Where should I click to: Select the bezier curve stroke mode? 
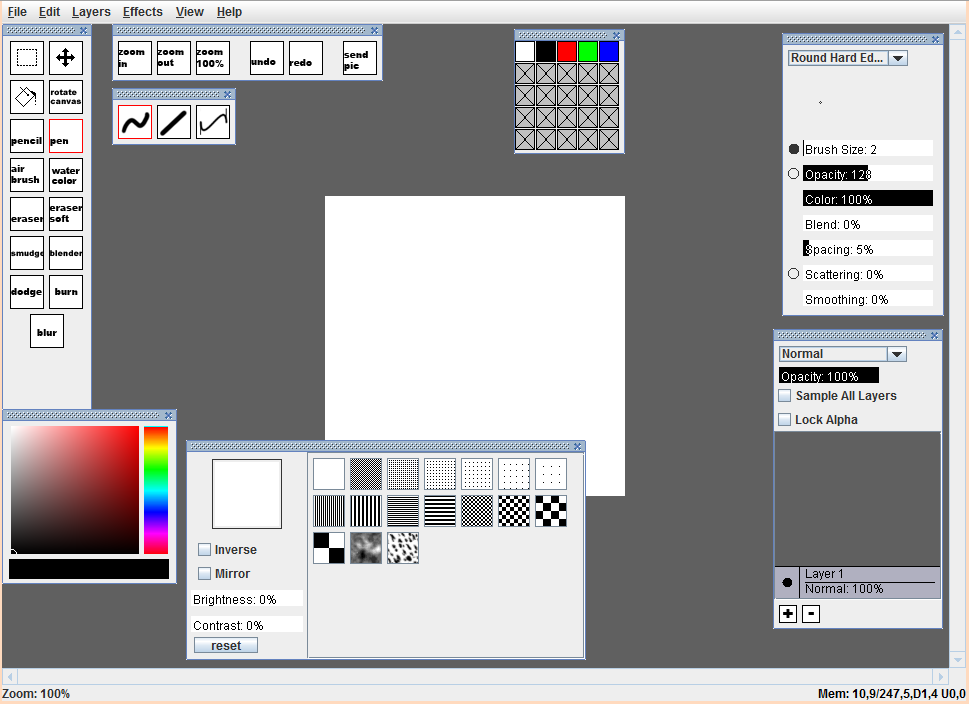[213, 122]
